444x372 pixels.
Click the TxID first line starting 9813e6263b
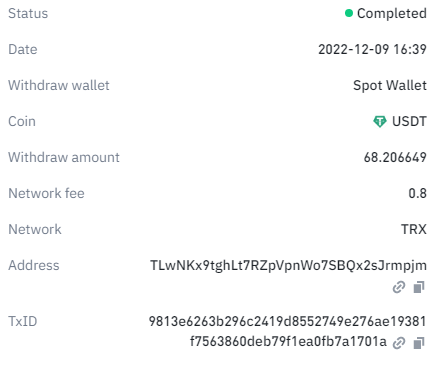click(287, 321)
